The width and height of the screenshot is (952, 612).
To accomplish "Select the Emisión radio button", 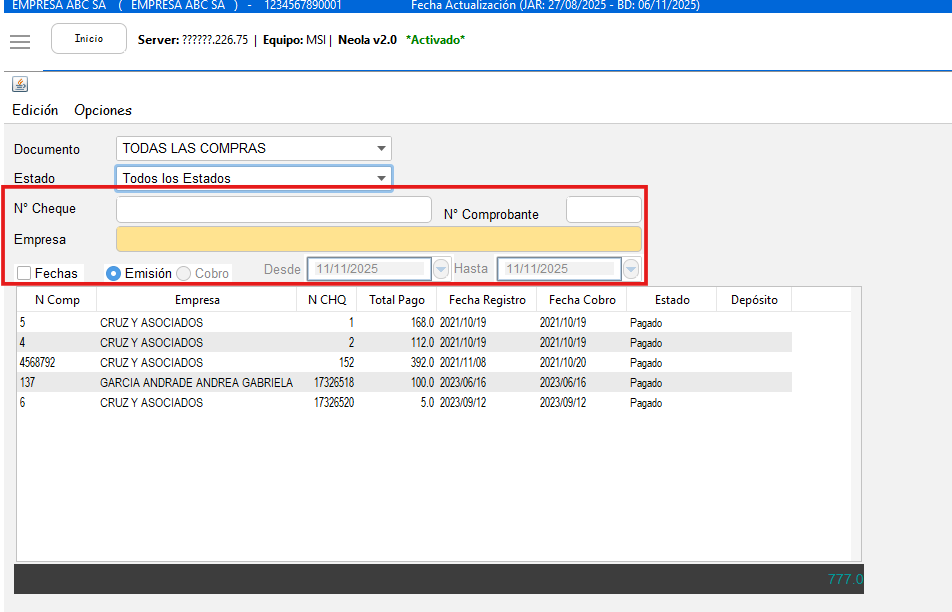I will click(114, 273).
